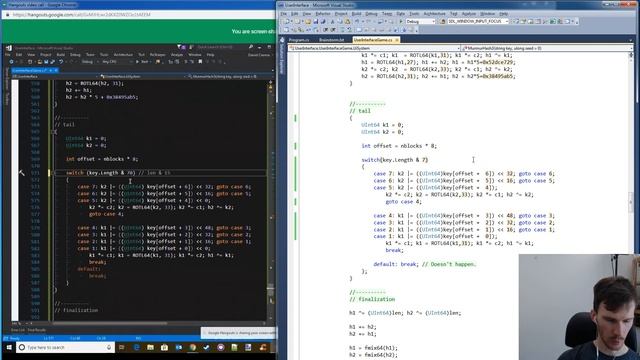Screen dimensions: 640x360
Task: Click Navigate Backward icon in dark Visual Studio toolbar
Action: point(11,62)
